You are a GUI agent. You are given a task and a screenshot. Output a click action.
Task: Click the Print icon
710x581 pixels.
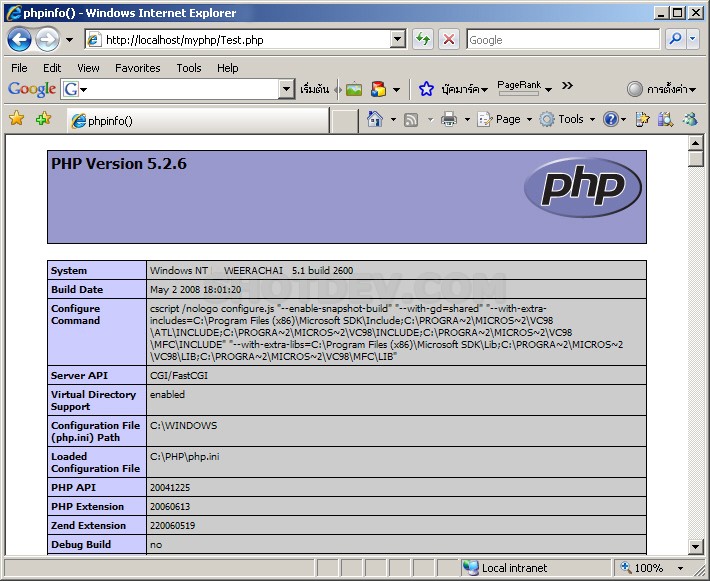(x=449, y=119)
